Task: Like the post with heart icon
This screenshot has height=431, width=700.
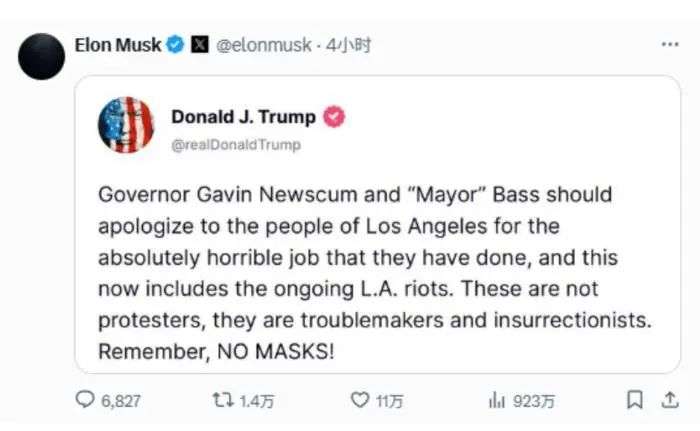Action: [x=360, y=400]
